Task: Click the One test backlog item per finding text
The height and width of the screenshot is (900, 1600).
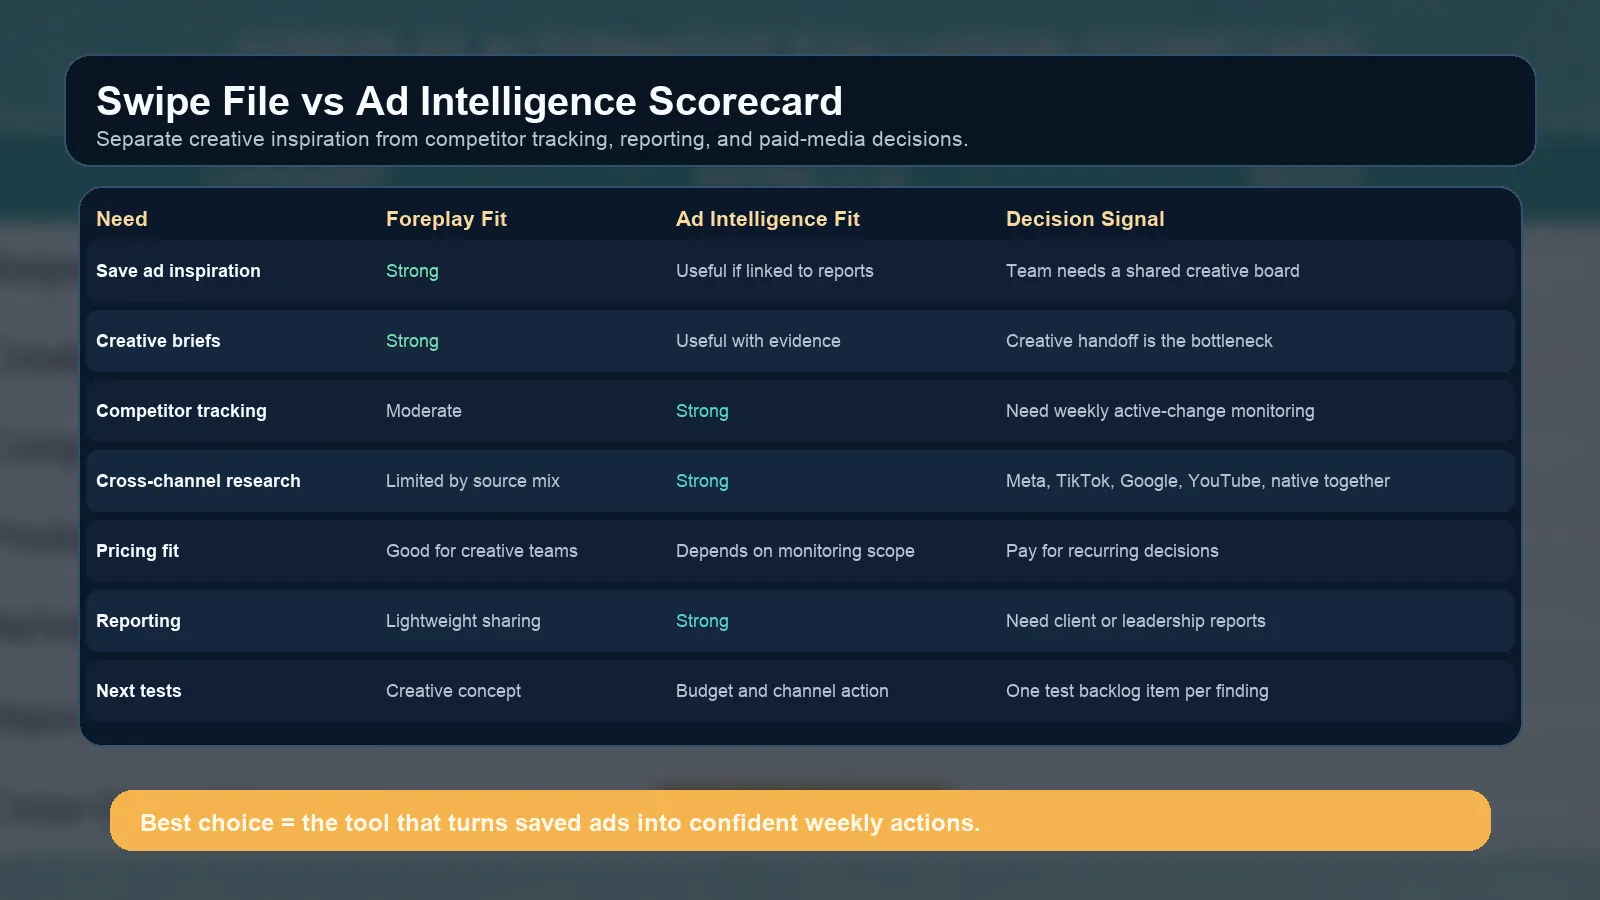Action: (1137, 691)
